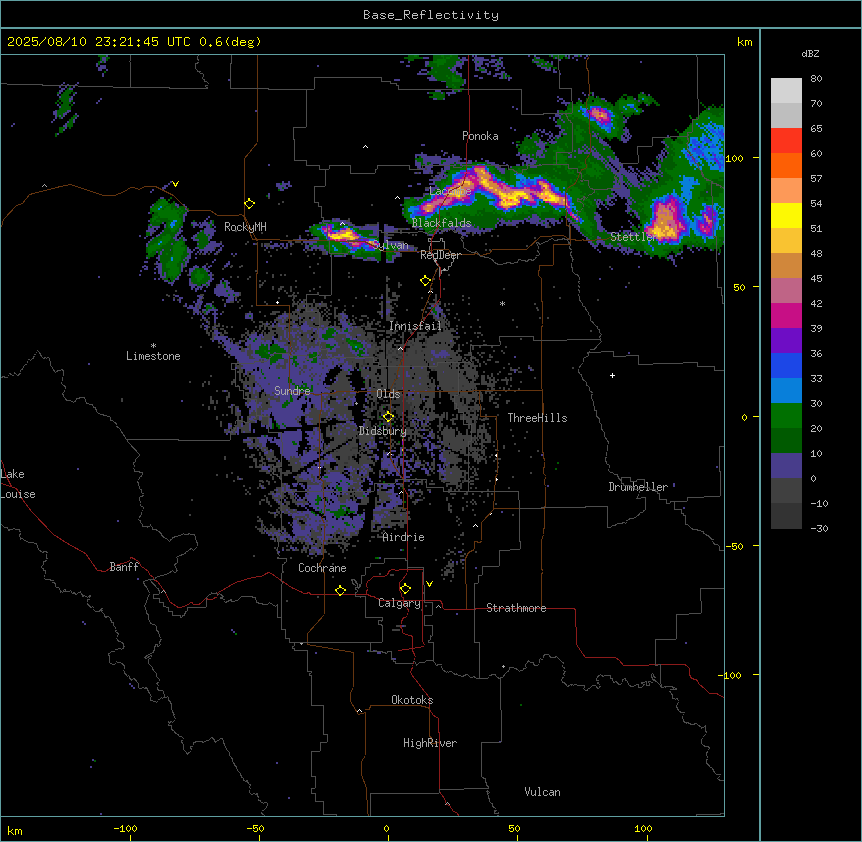Select the yellow diamond marker between Olds and Didsbury
862x842 pixels.
click(x=388, y=417)
